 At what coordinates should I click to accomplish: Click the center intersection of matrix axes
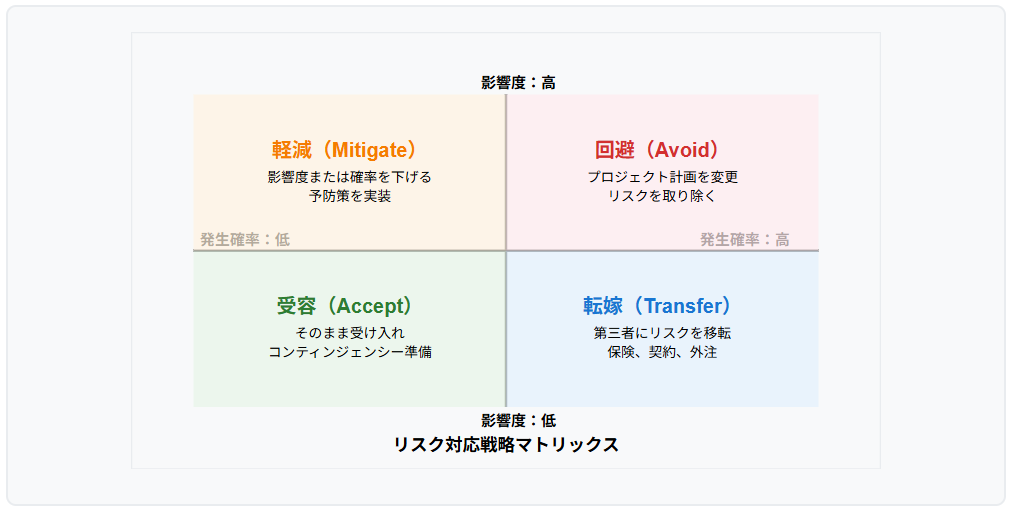click(506, 250)
